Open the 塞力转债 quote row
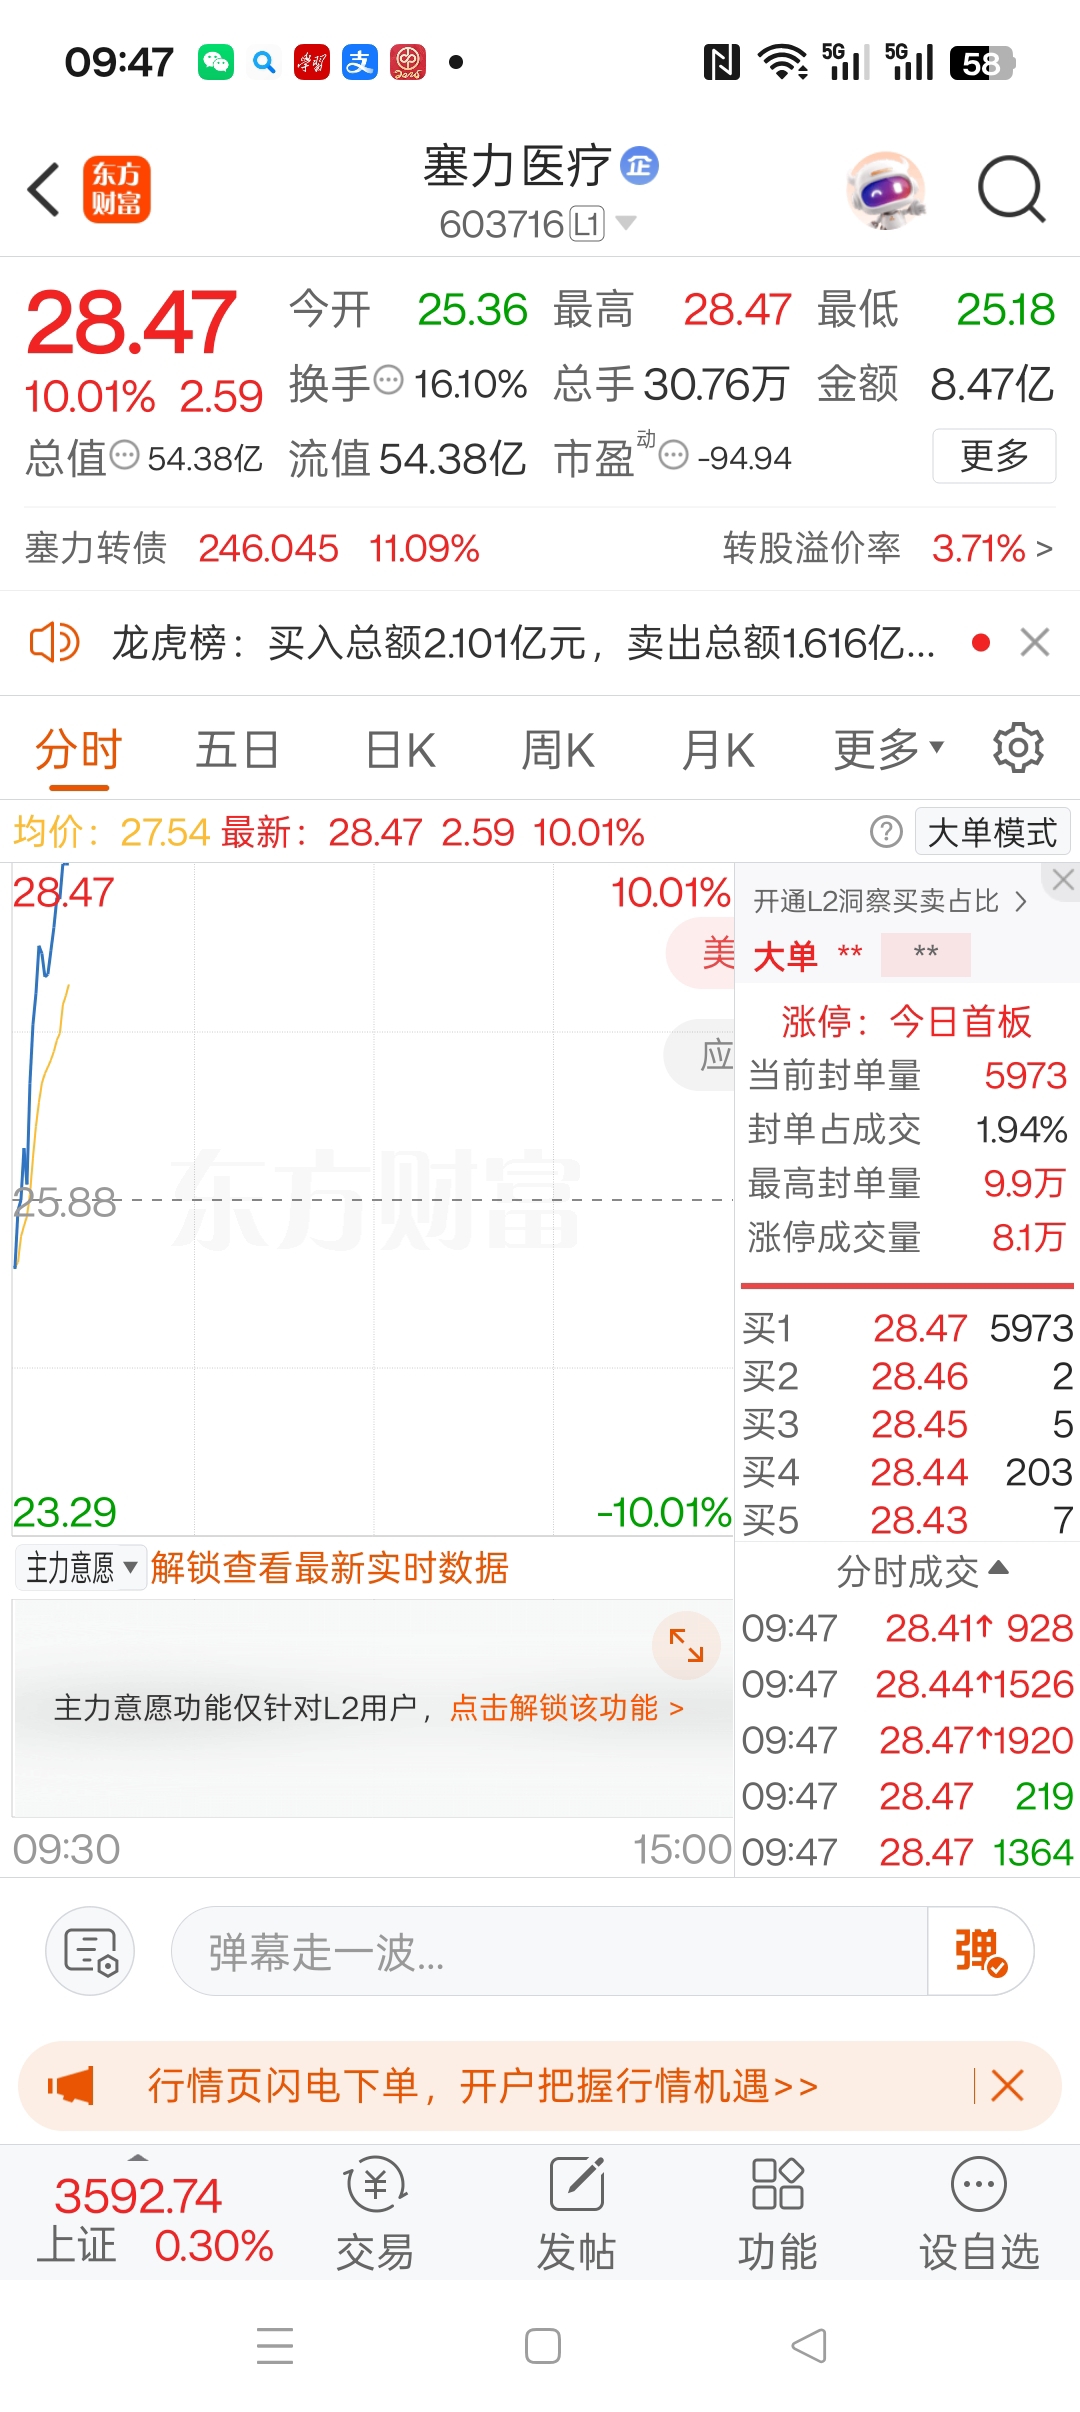This screenshot has height=2412, width=1080. coord(252,549)
